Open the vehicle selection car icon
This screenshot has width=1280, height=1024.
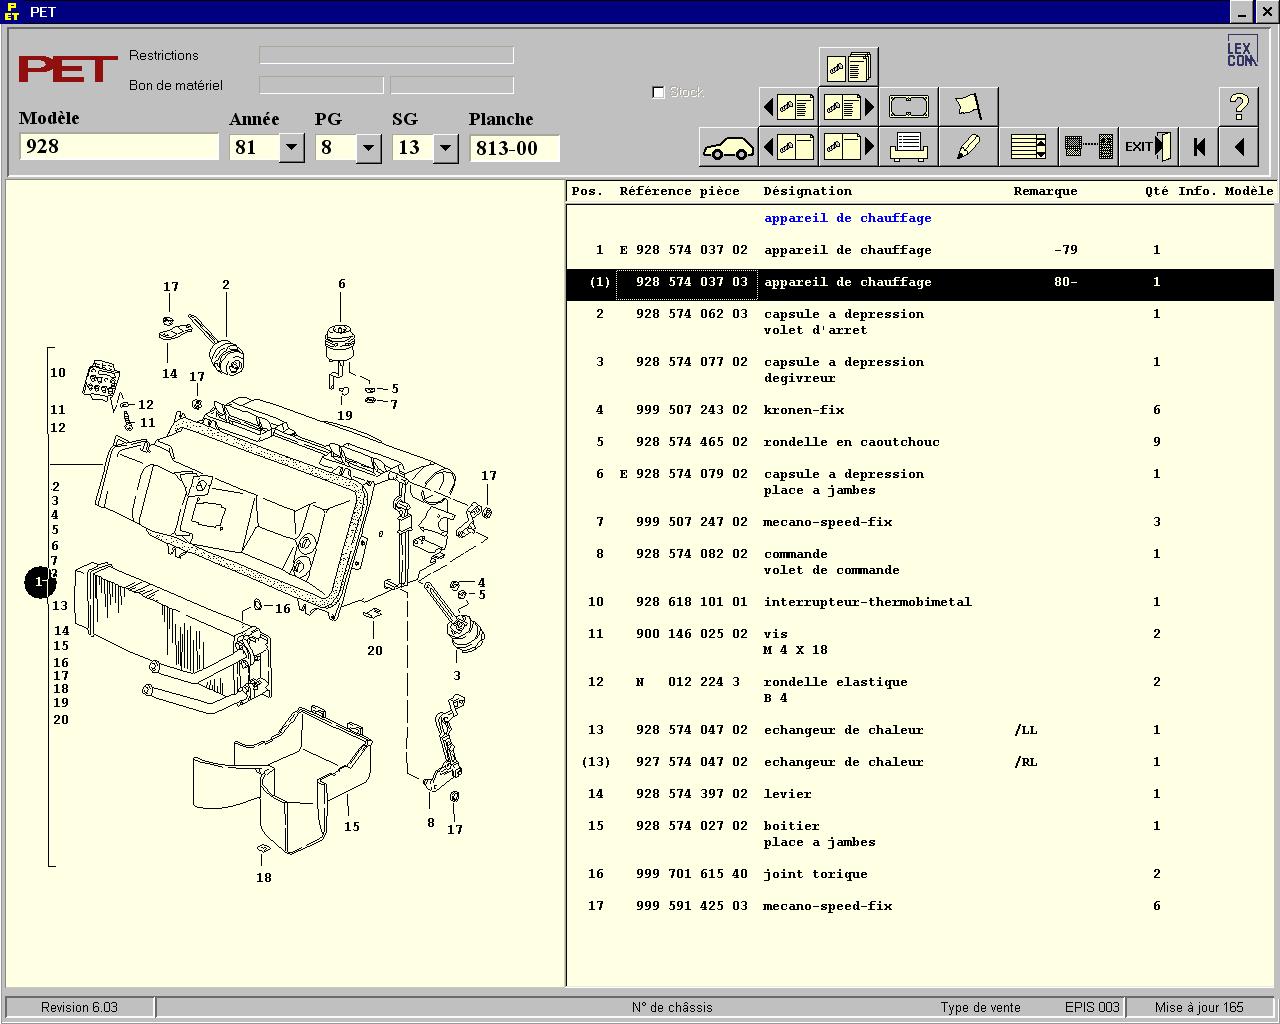click(728, 147)
